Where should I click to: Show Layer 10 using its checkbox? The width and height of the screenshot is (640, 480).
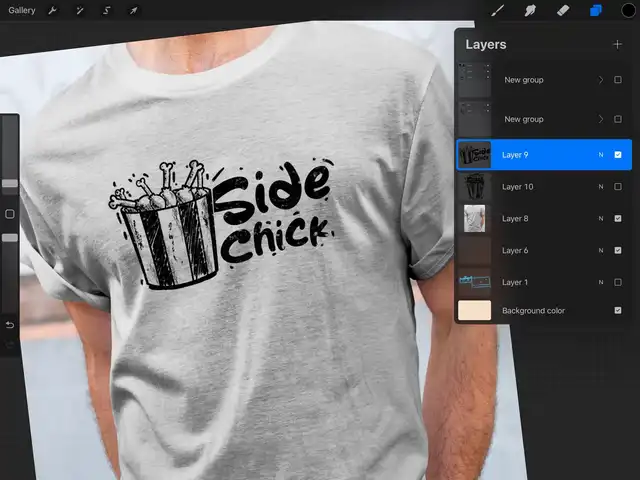618,187
